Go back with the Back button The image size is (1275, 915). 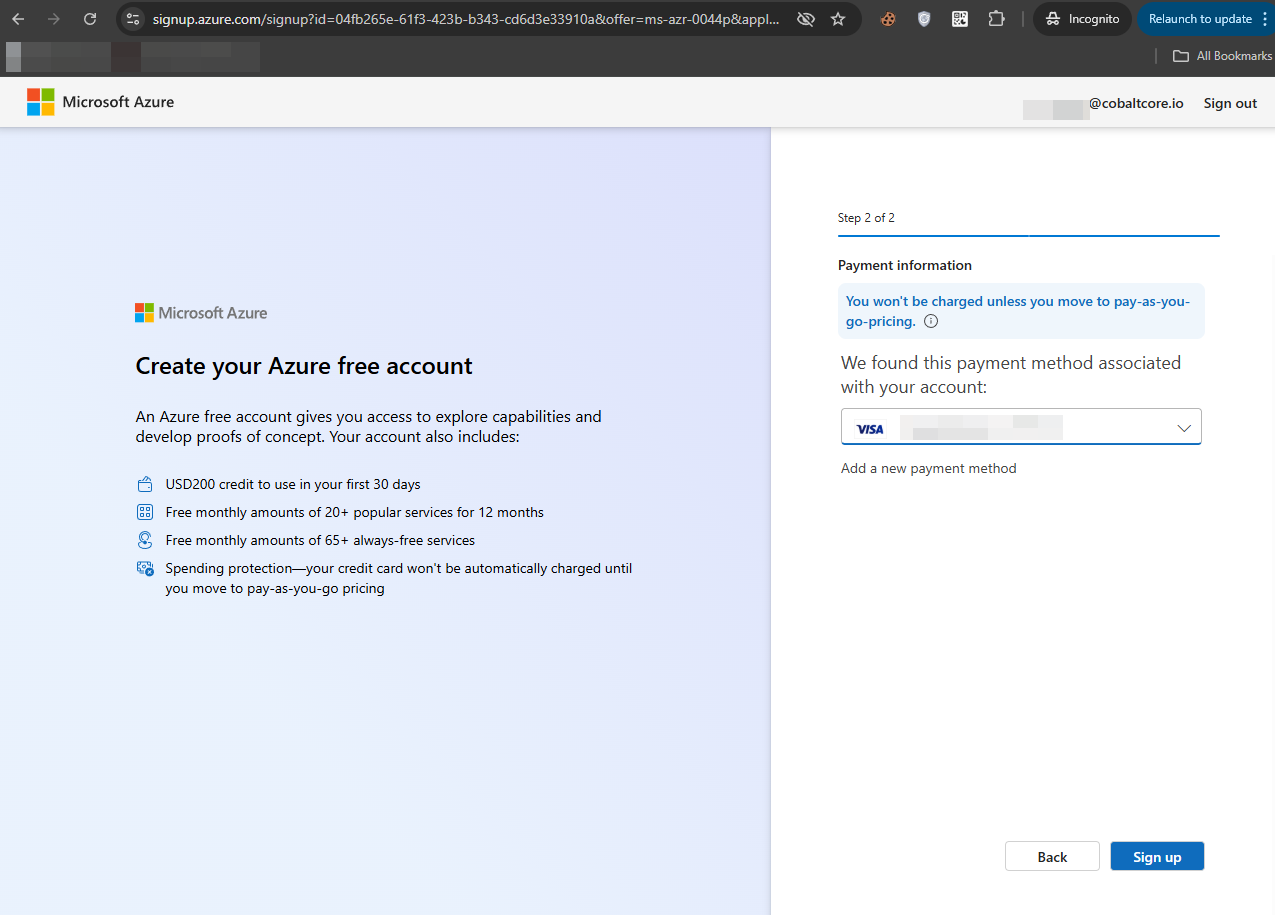1052,857
